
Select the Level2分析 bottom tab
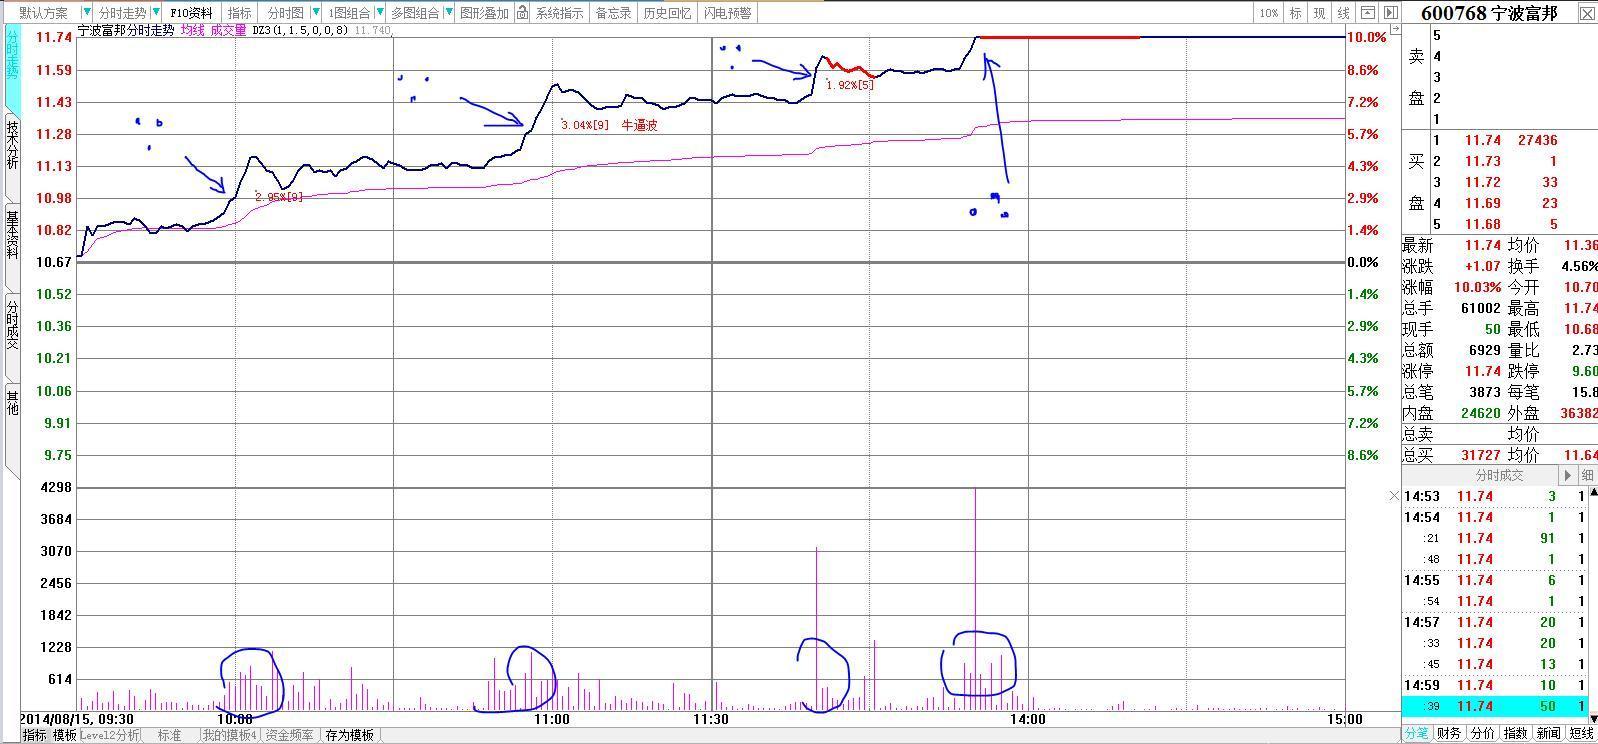click(109, 735)
